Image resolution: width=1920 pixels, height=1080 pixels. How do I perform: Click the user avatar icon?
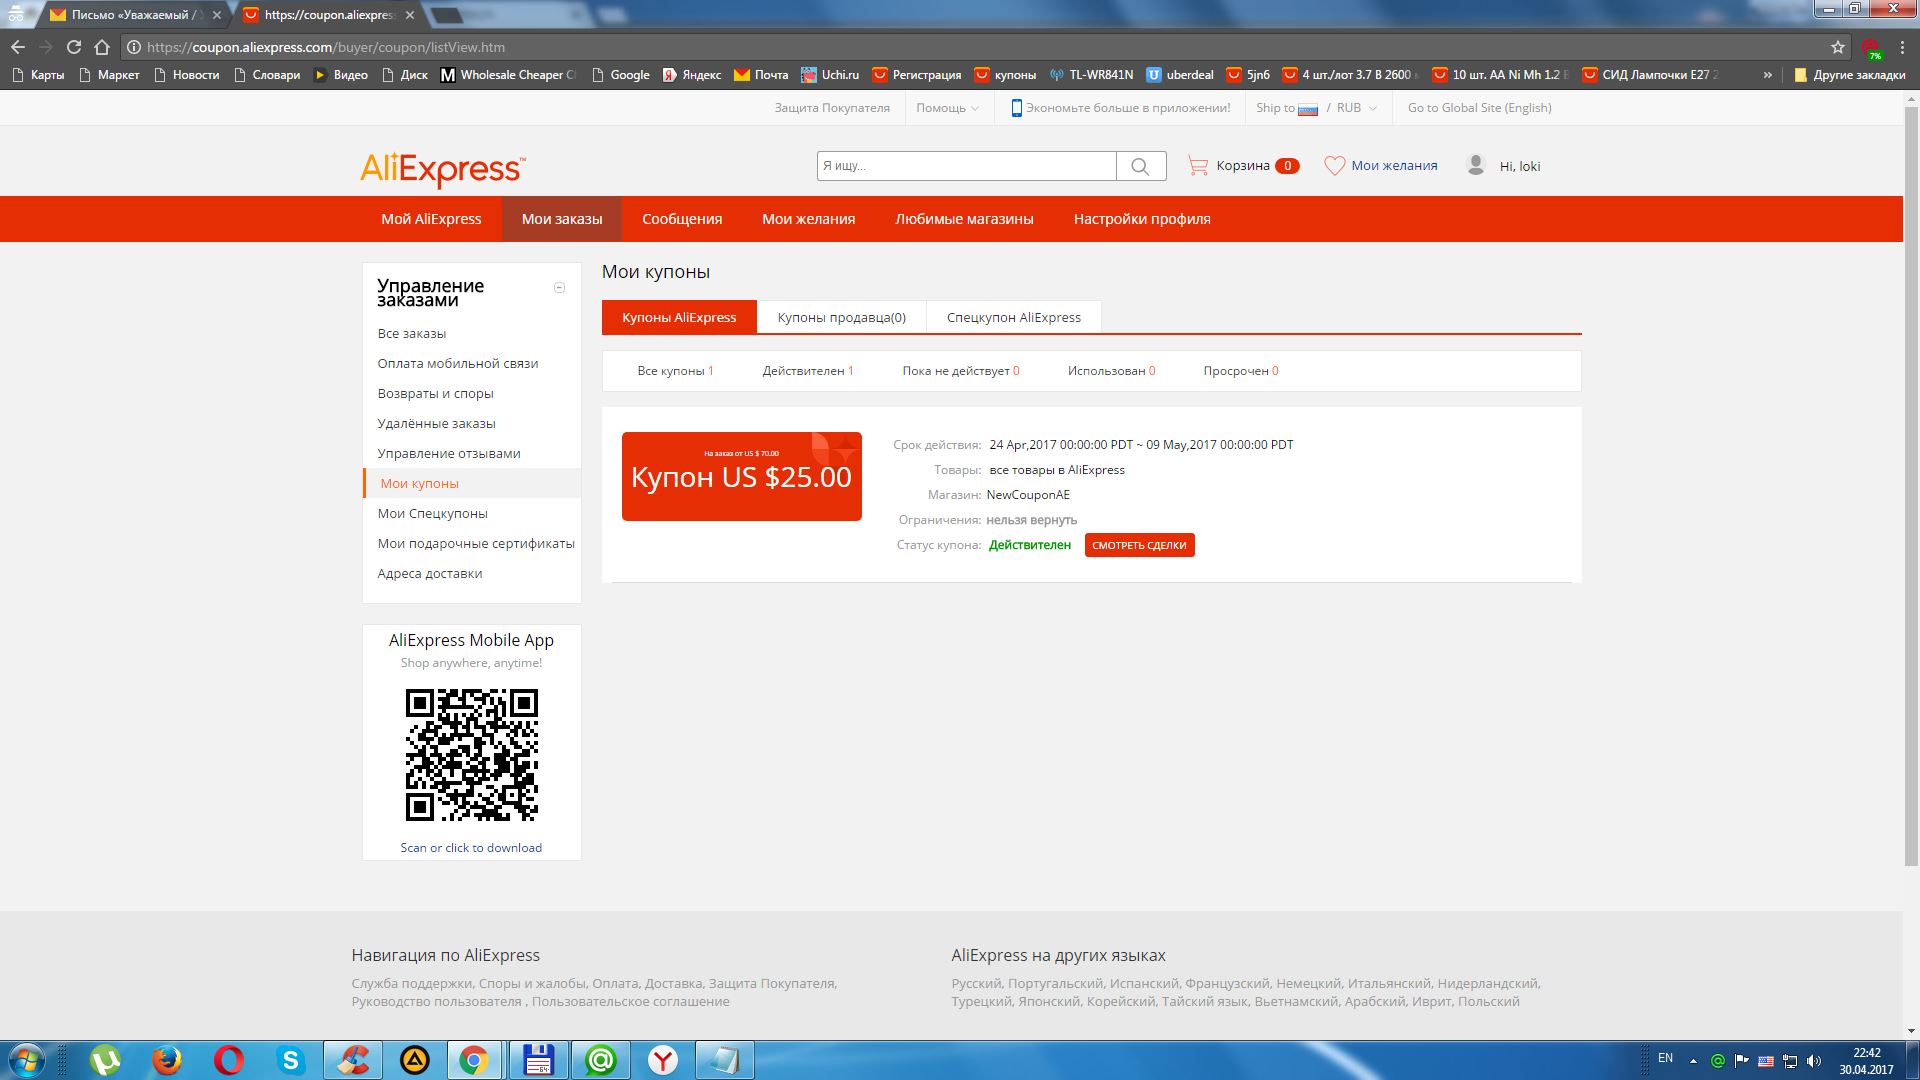pyautogui.click(x=1476, y=165)
